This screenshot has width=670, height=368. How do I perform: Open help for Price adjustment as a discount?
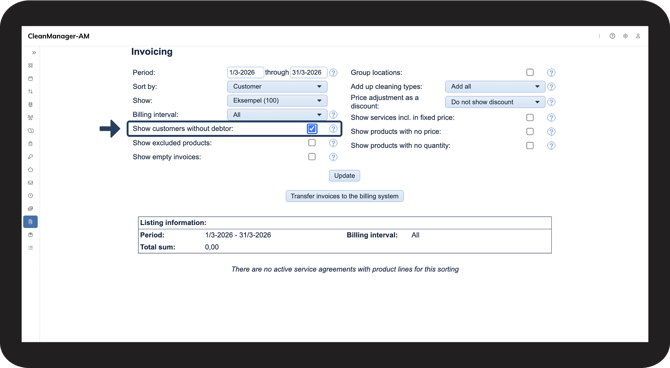[551, 102]
